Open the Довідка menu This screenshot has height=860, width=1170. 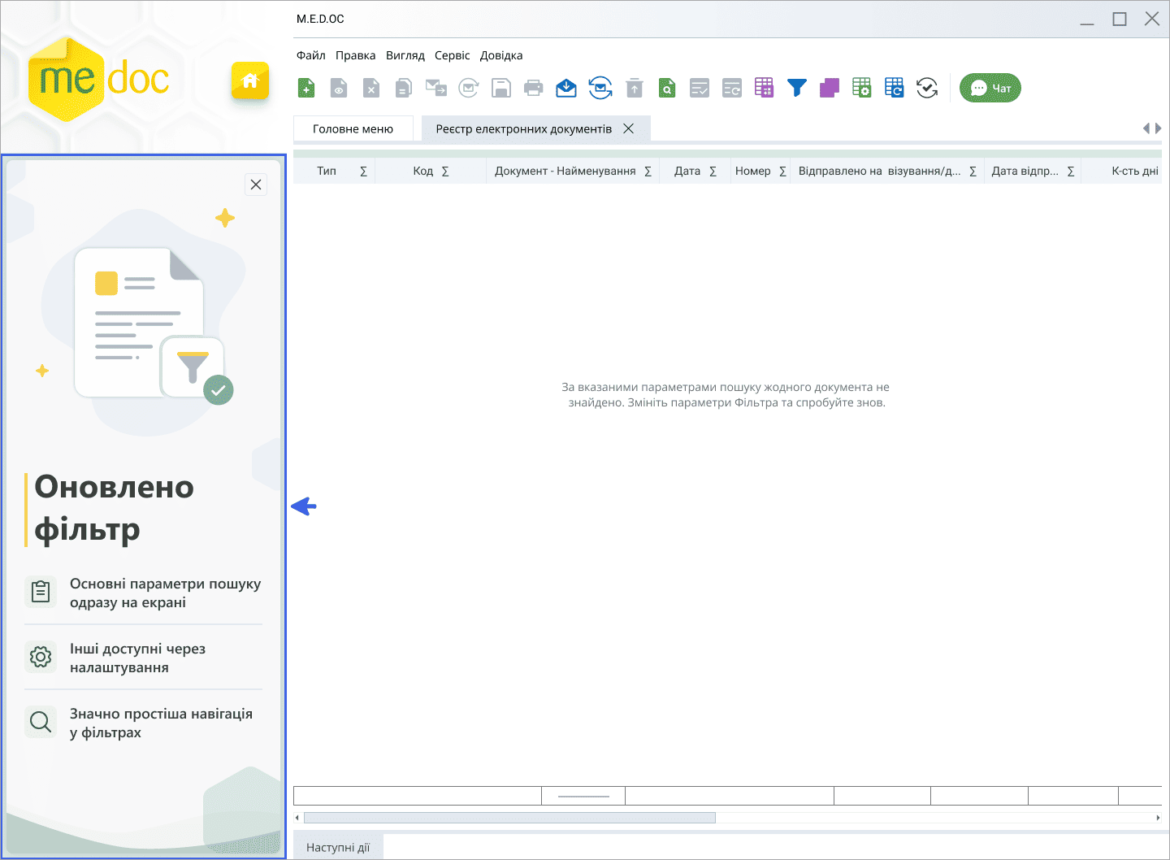point(501,55)
